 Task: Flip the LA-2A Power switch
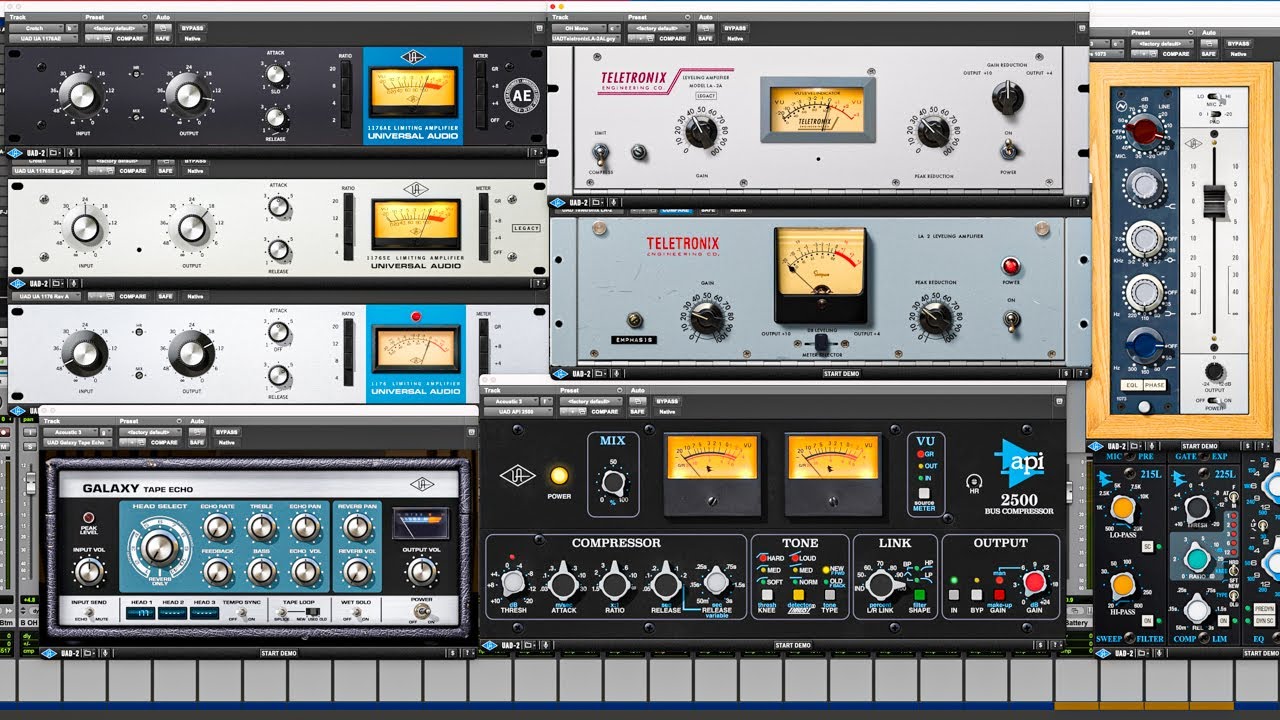1010,150
